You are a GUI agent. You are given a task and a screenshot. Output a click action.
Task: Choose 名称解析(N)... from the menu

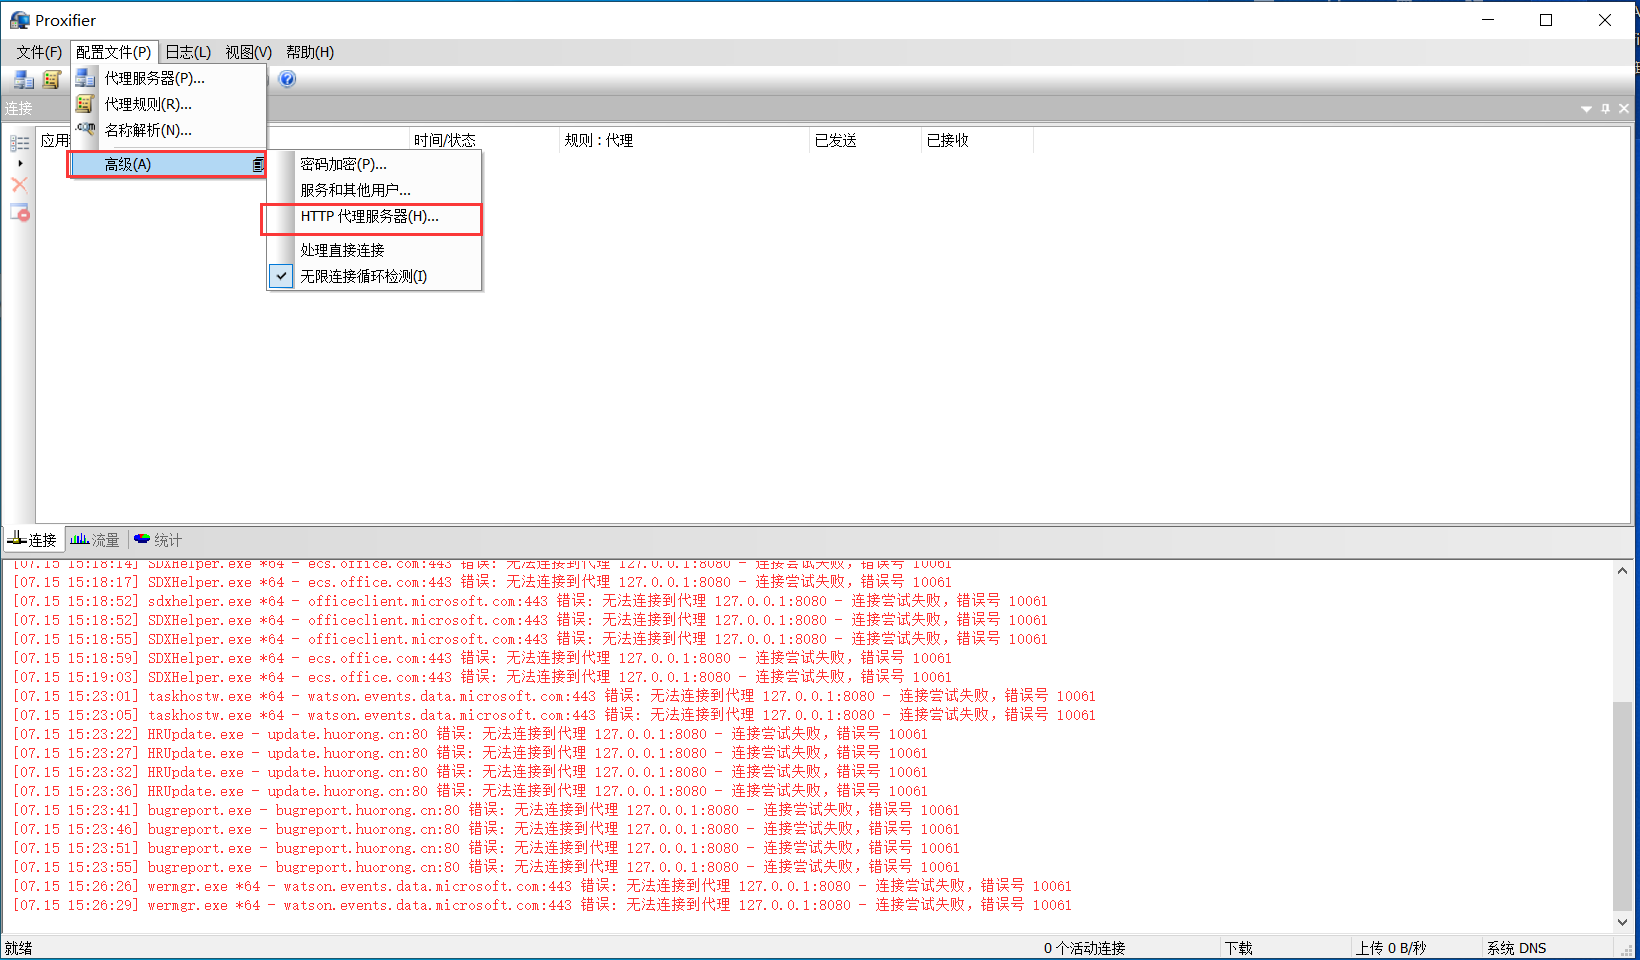coord(169,130)
